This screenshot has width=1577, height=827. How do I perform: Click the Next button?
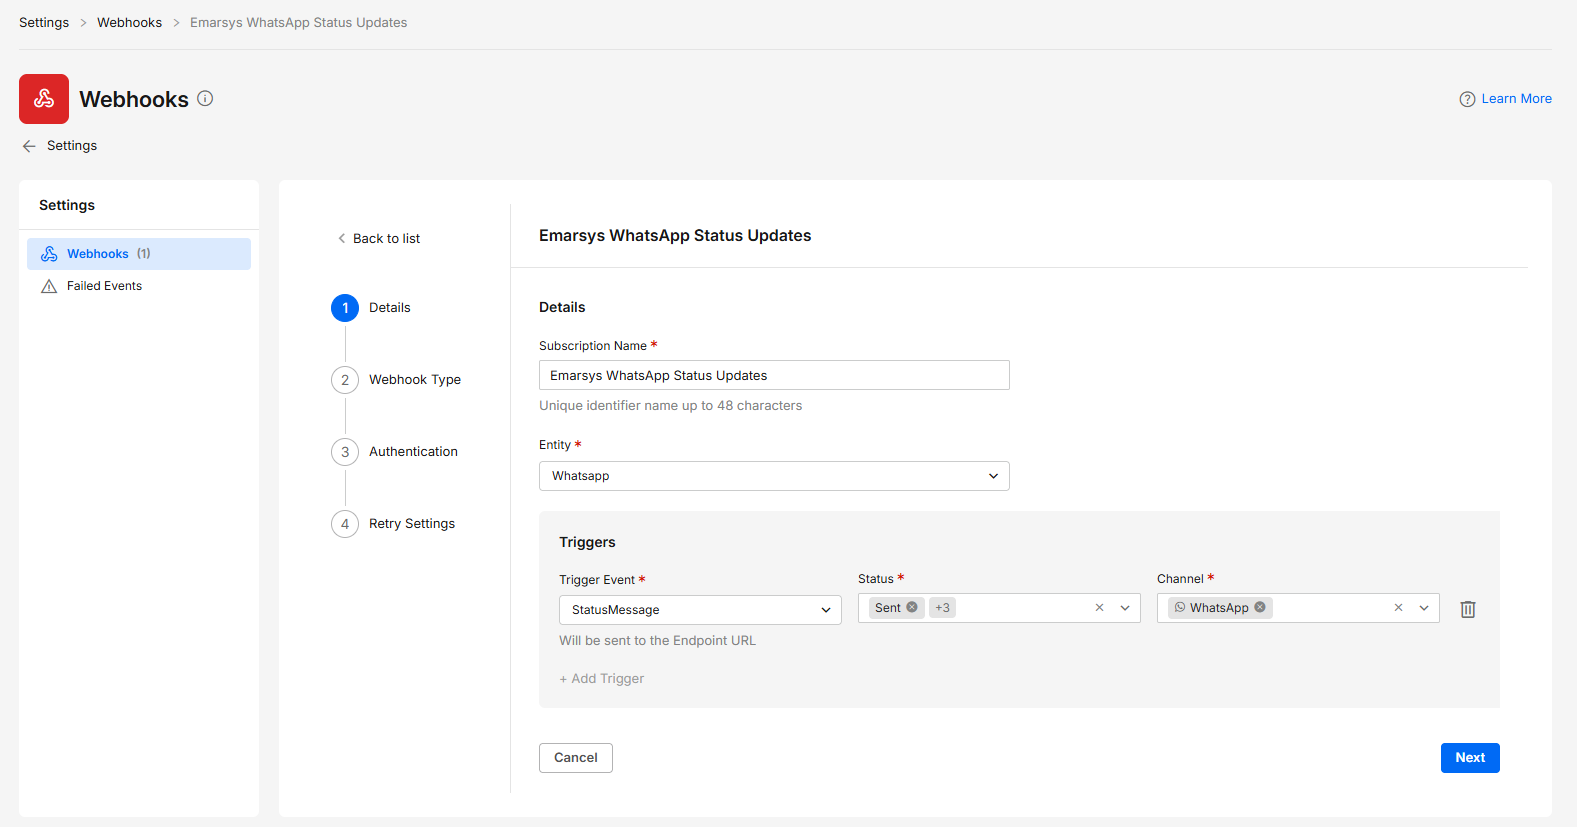tap(1470, 758)
